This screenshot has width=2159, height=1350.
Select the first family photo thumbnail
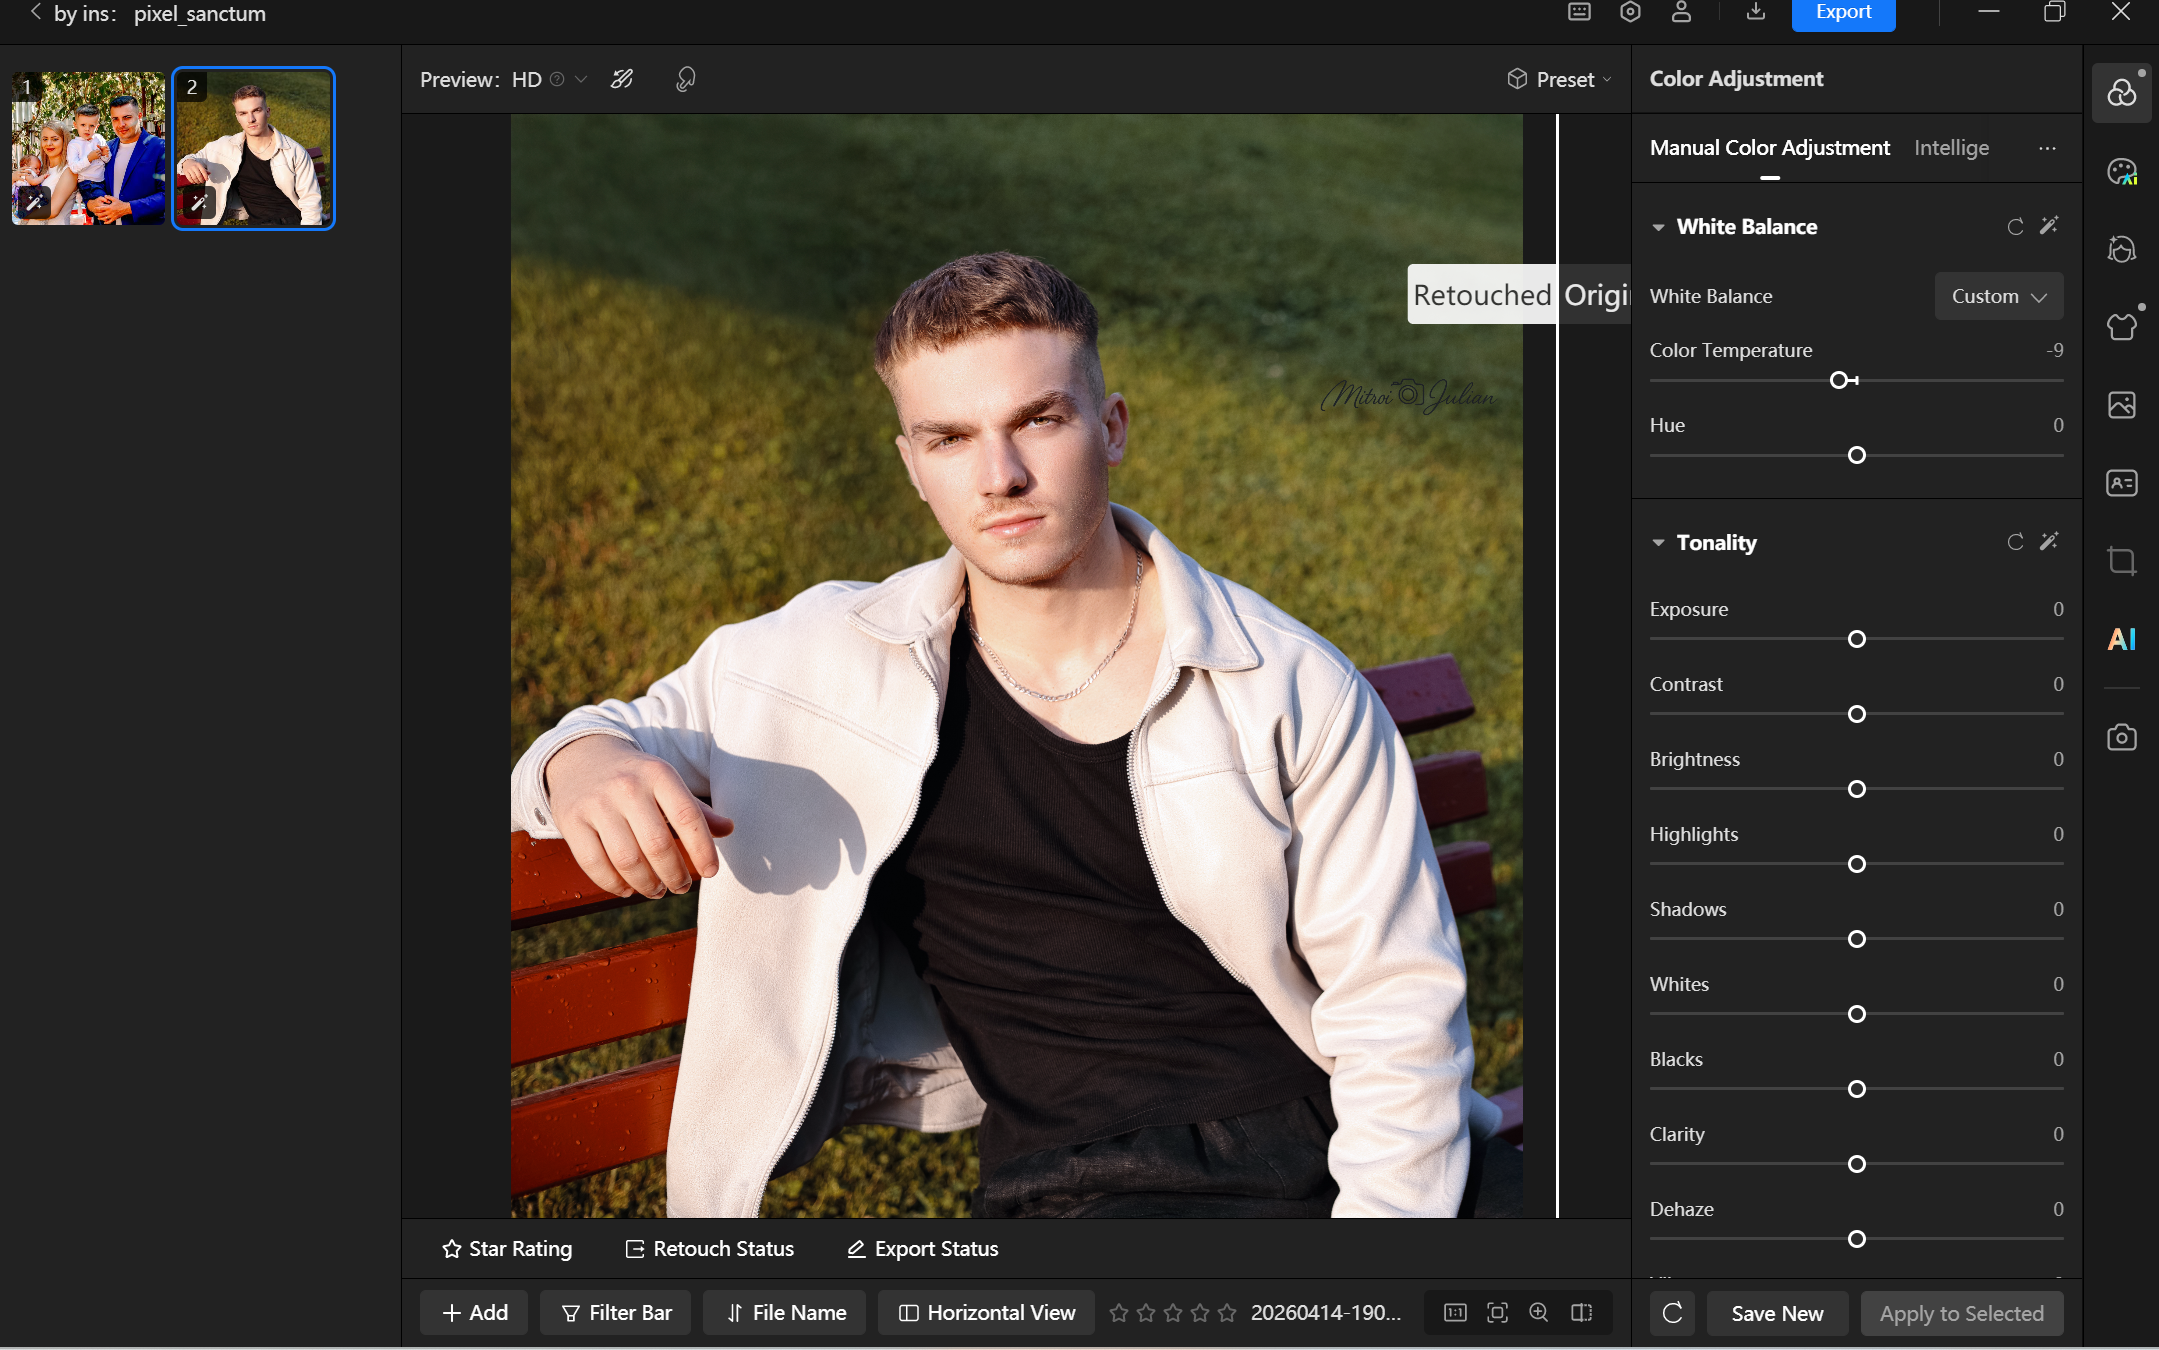click(88, 148)
